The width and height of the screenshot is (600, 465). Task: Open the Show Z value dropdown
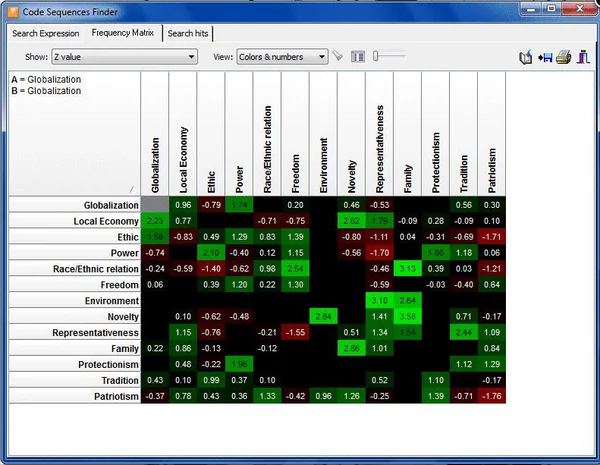[x=124, y=57]
